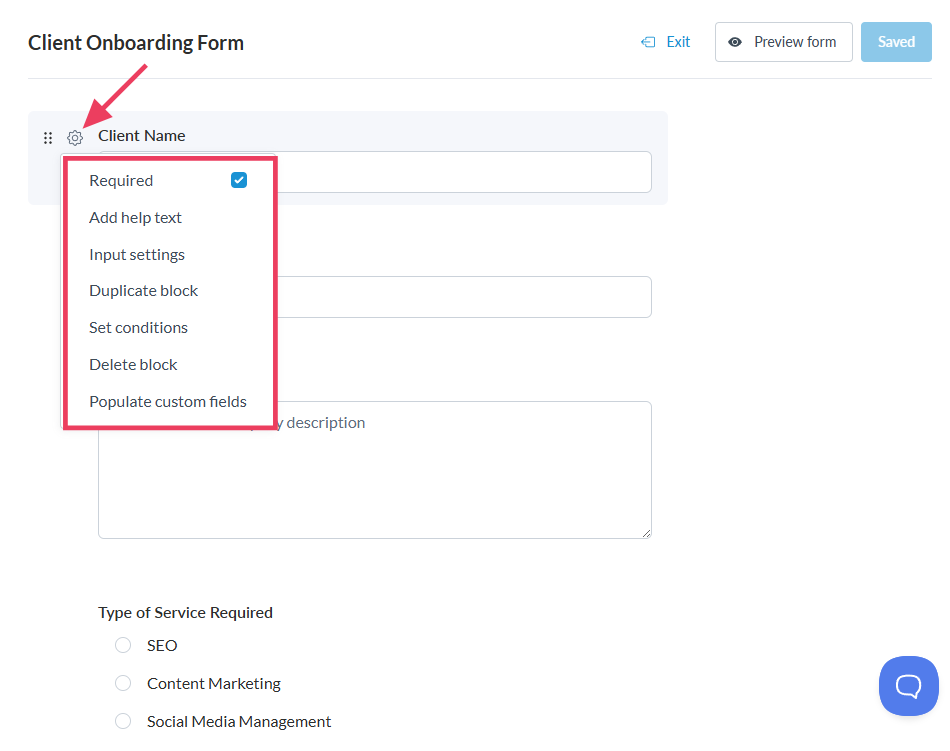The height and width of the screenshot is (751, 950).
Task: Click the Preview form button
Action: pos(783,42)
